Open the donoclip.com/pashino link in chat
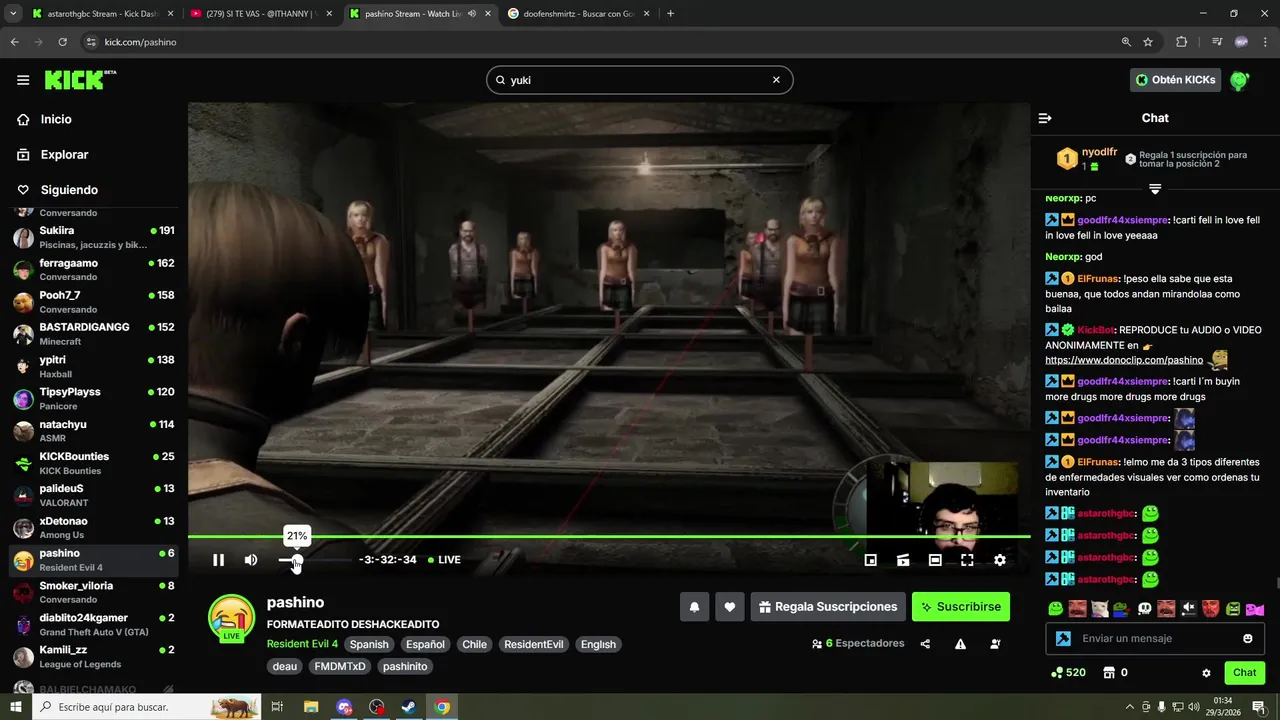Viewport: 1280px width, 720px height. 1124,360
